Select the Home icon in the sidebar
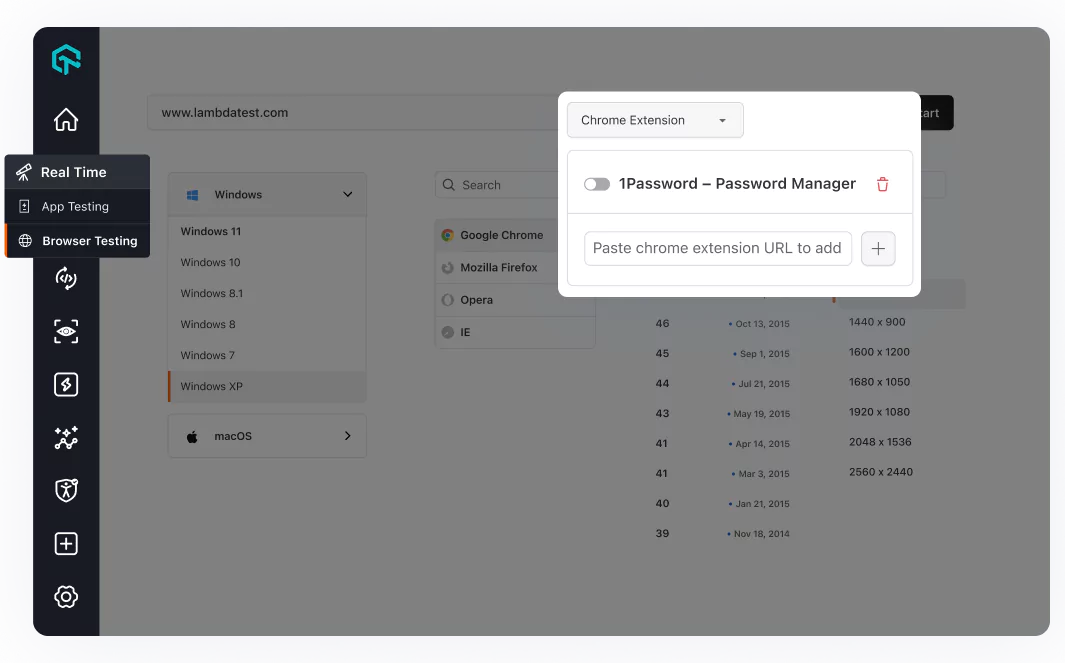Image resolution: width=1065 pixels, height=663 pixels. coord(65,119)
